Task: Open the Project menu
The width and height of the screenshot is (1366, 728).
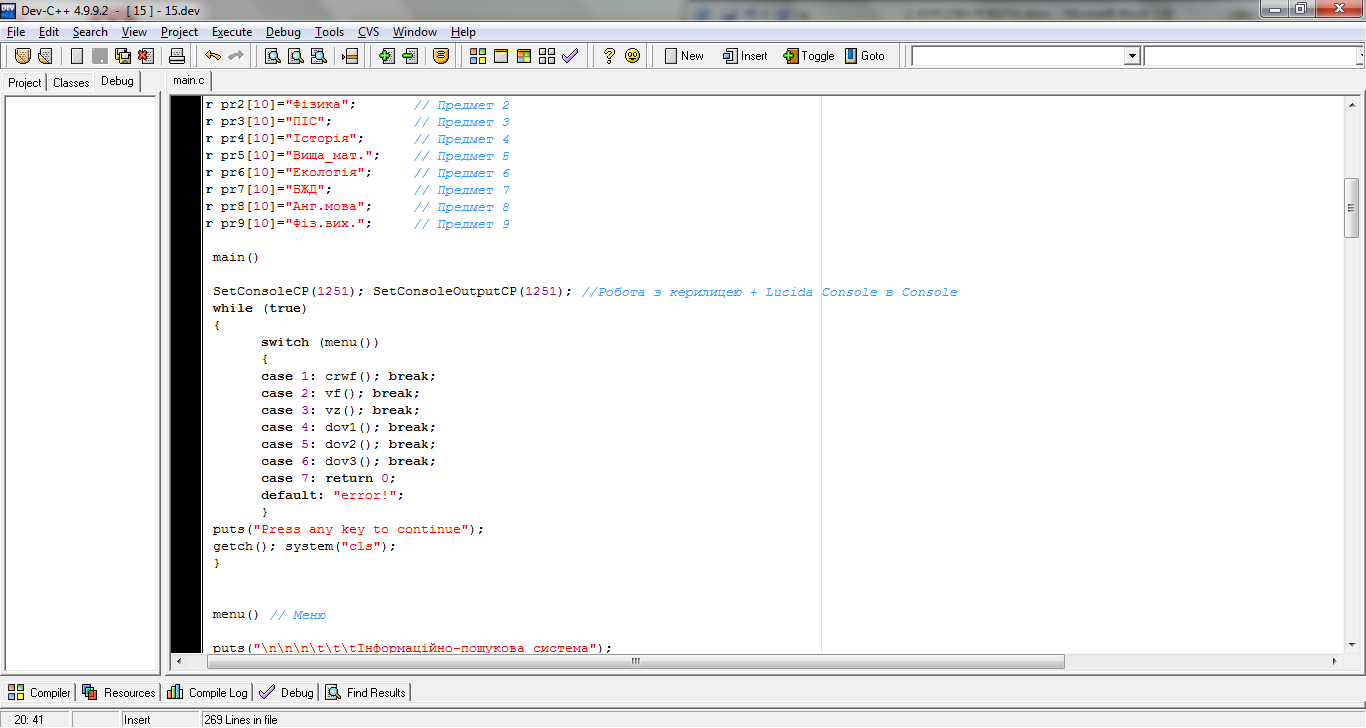Action: click(x=180, y=32)
